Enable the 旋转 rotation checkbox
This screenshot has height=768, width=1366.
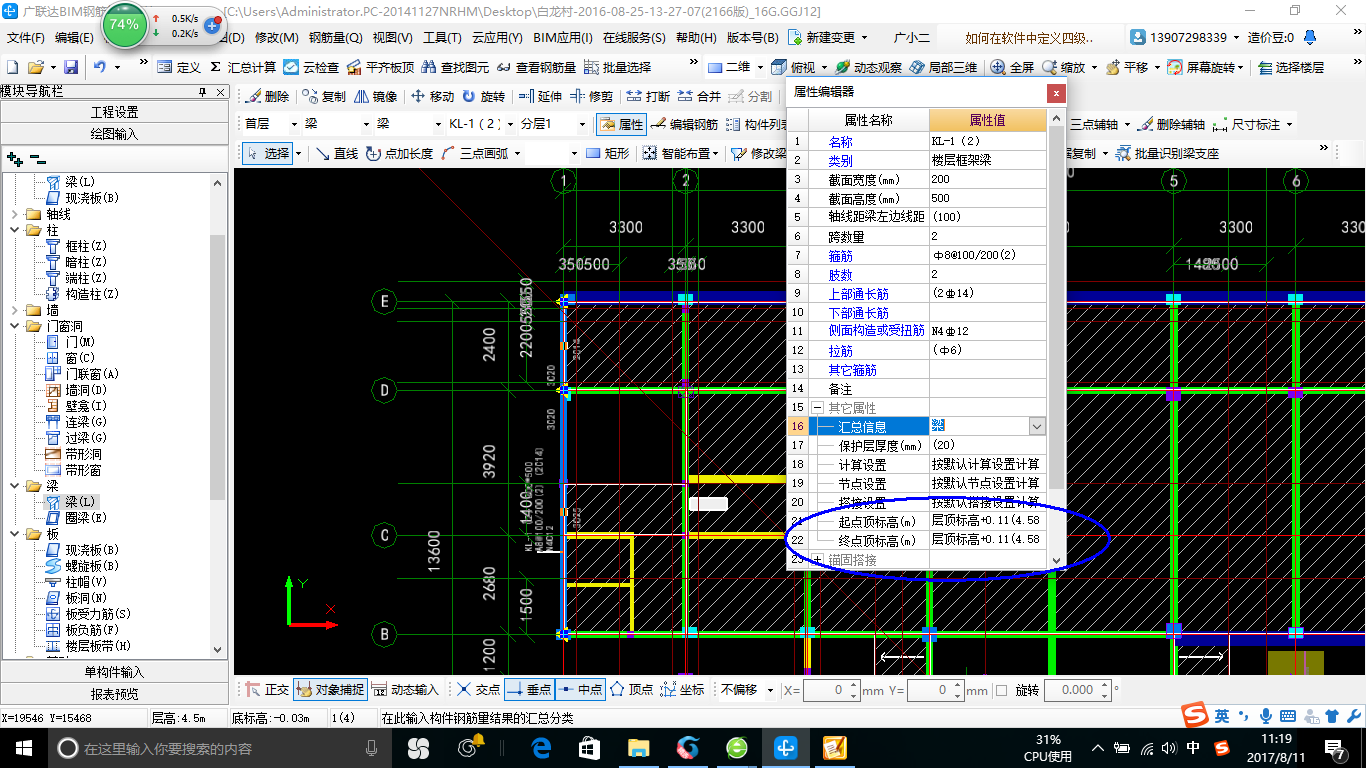tap(1002, 690)
